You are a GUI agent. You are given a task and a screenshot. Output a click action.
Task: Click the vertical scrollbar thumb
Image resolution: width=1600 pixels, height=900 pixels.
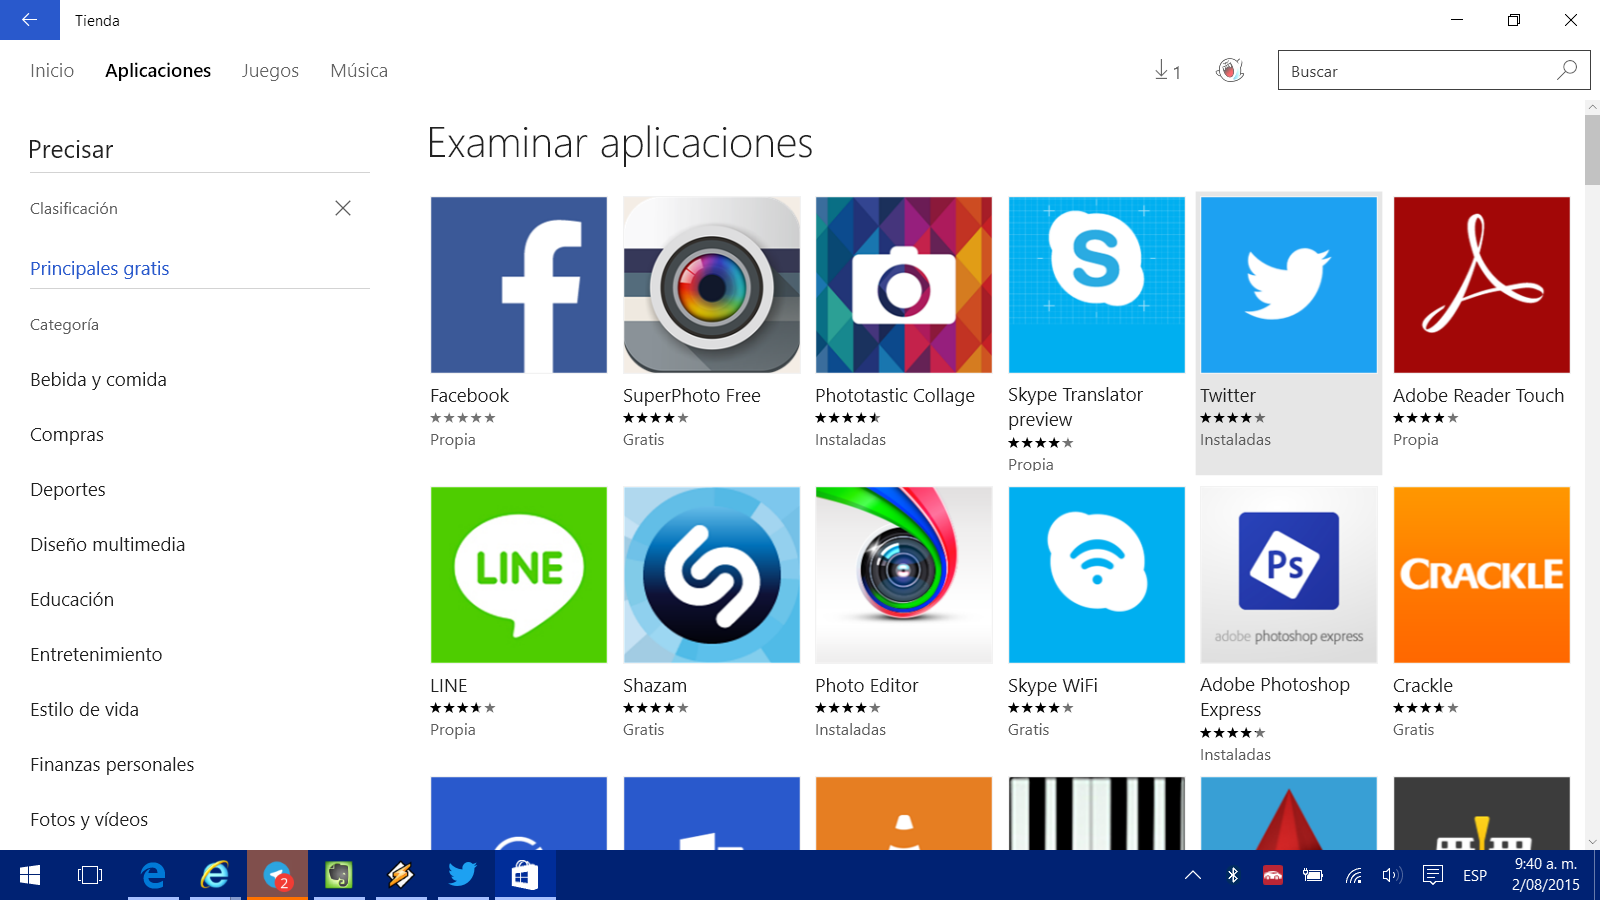pyautogui.click(x=1592, y=150)
